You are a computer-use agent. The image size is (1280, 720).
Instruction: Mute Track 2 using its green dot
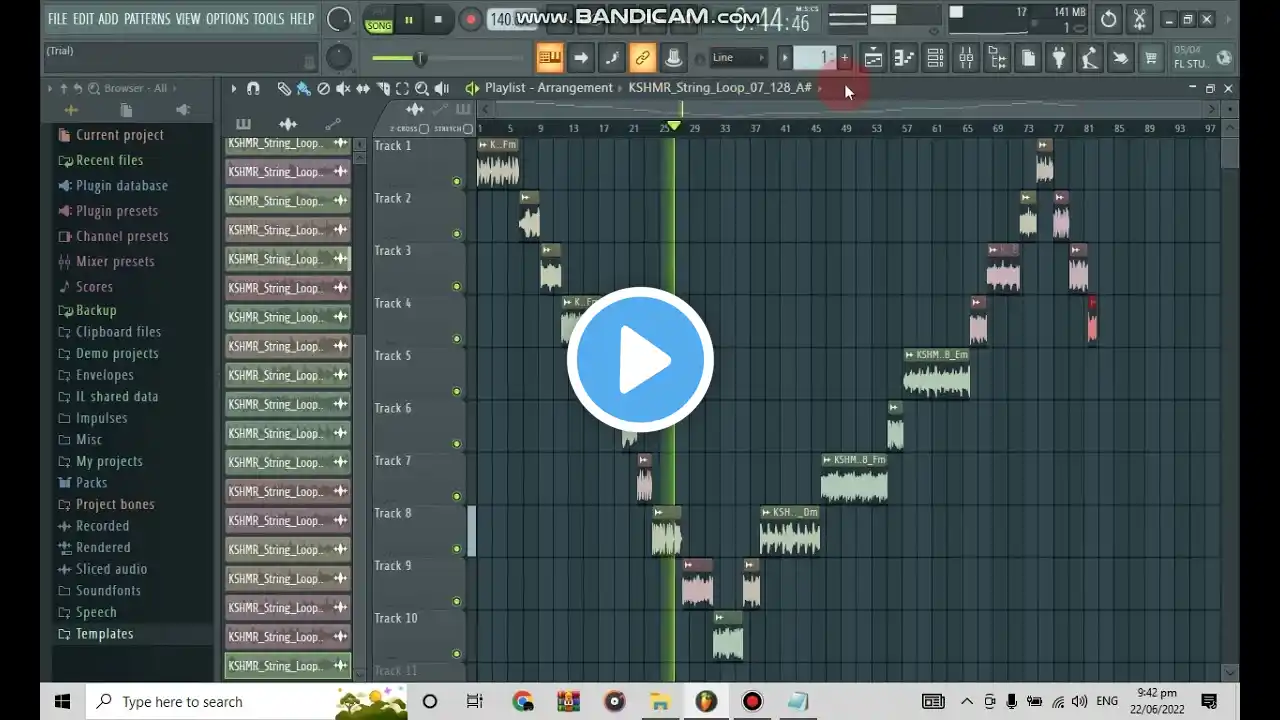(457, 234)
